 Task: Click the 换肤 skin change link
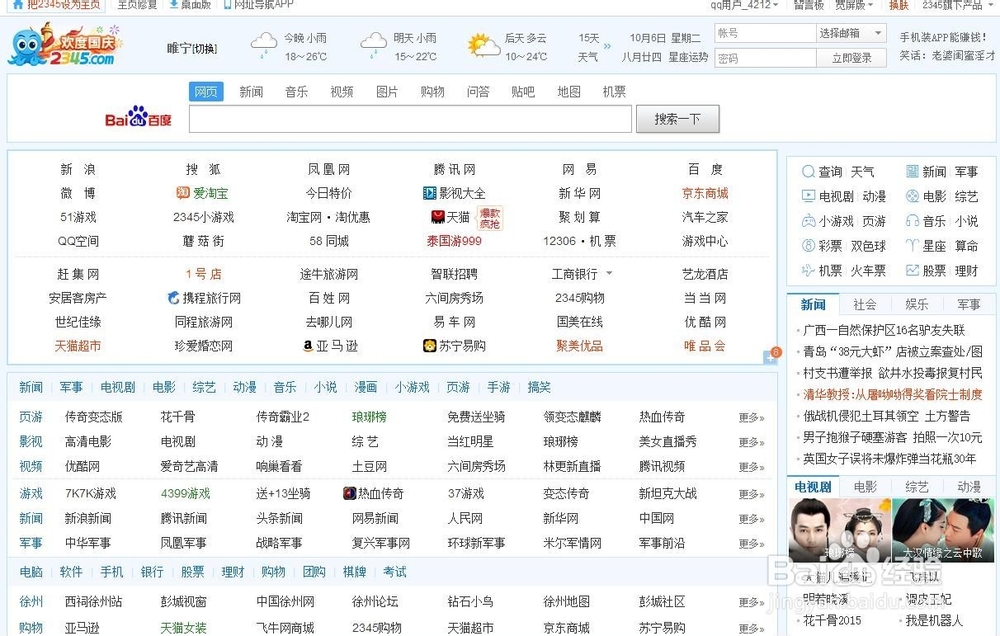tap(899, 4)
